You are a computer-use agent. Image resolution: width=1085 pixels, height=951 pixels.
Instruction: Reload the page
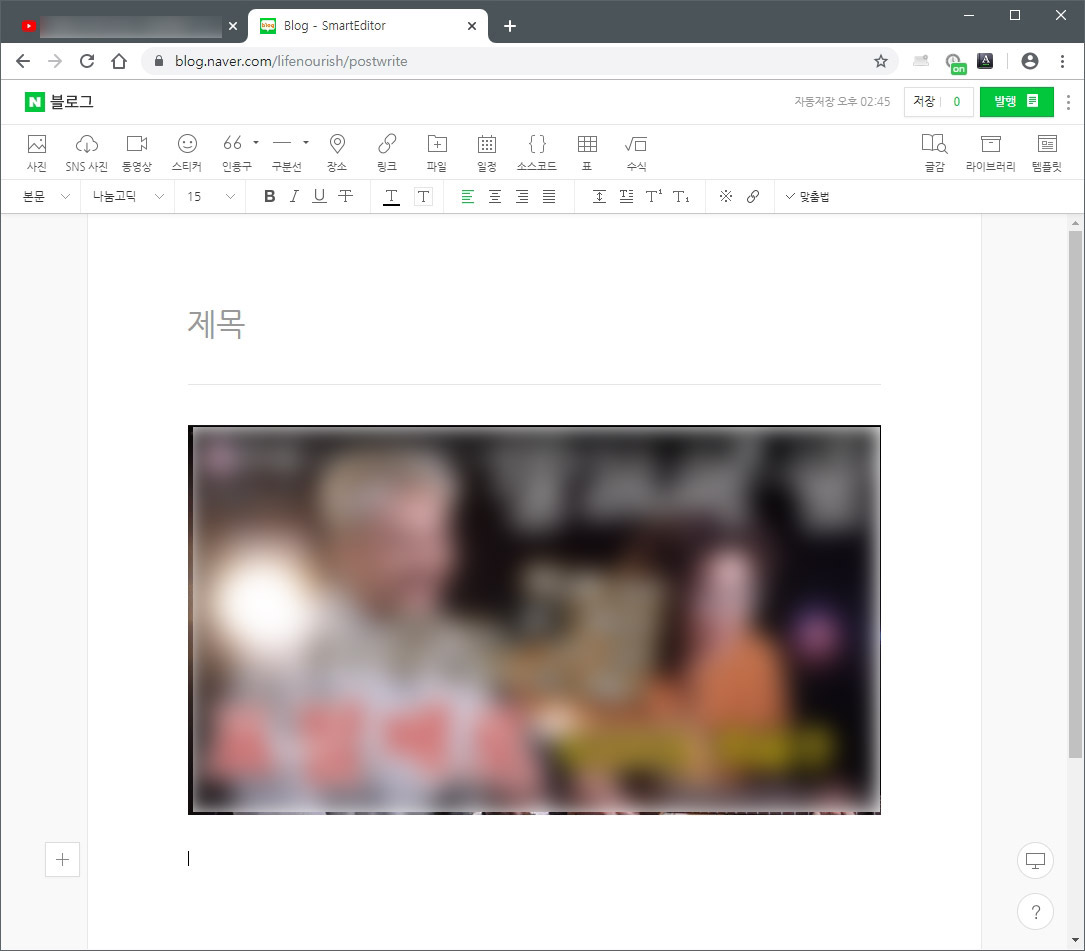pyautogui.click(x=86, y=61)
